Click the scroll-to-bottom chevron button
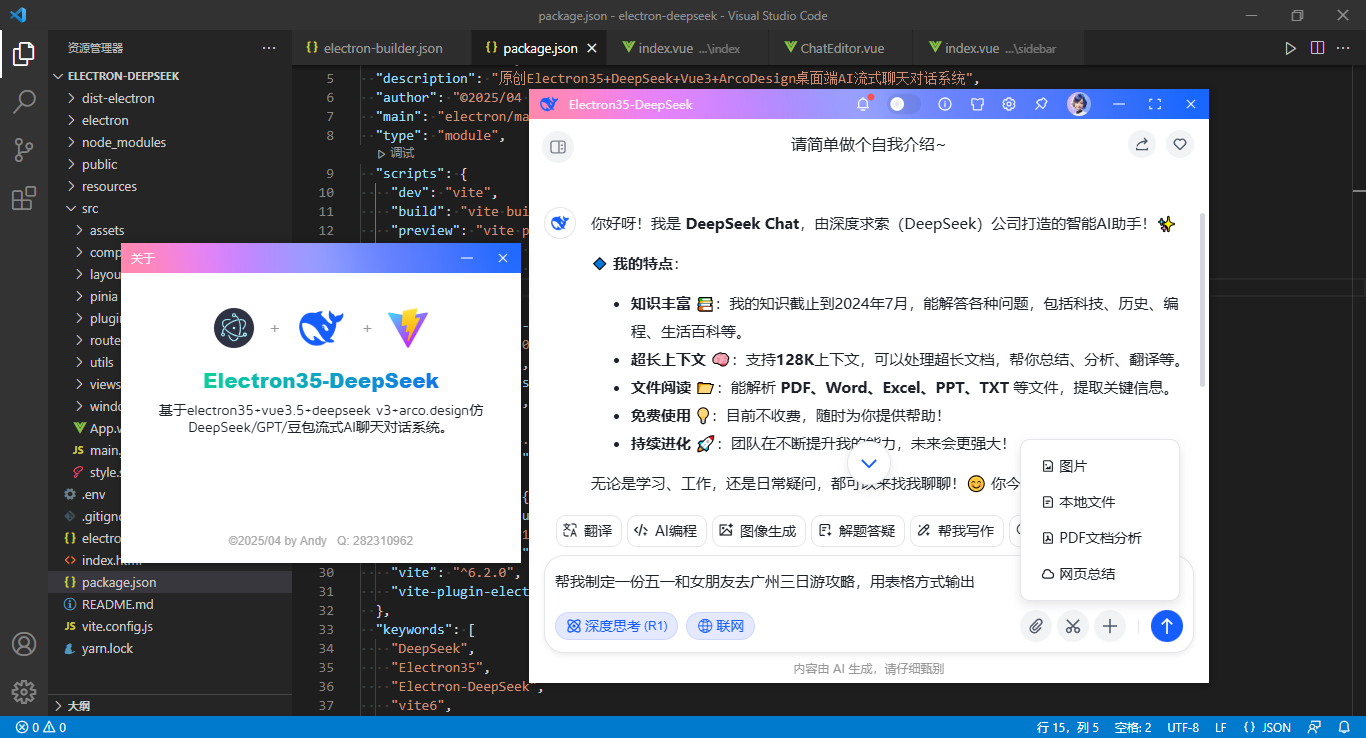The width and height of the screenshot is (1366, 738). [868, 463]
